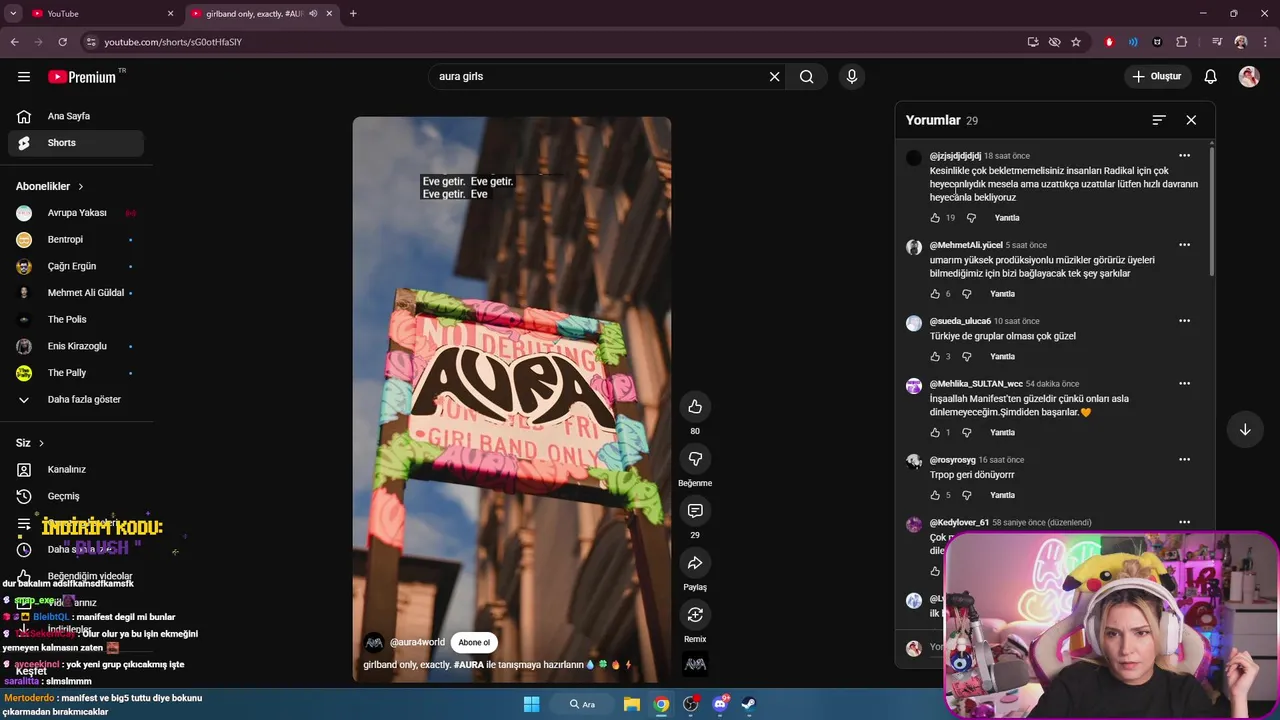Open the notifications bell
The height and width of the screenshot is (720, 1280).
(x=1210, y=77)
